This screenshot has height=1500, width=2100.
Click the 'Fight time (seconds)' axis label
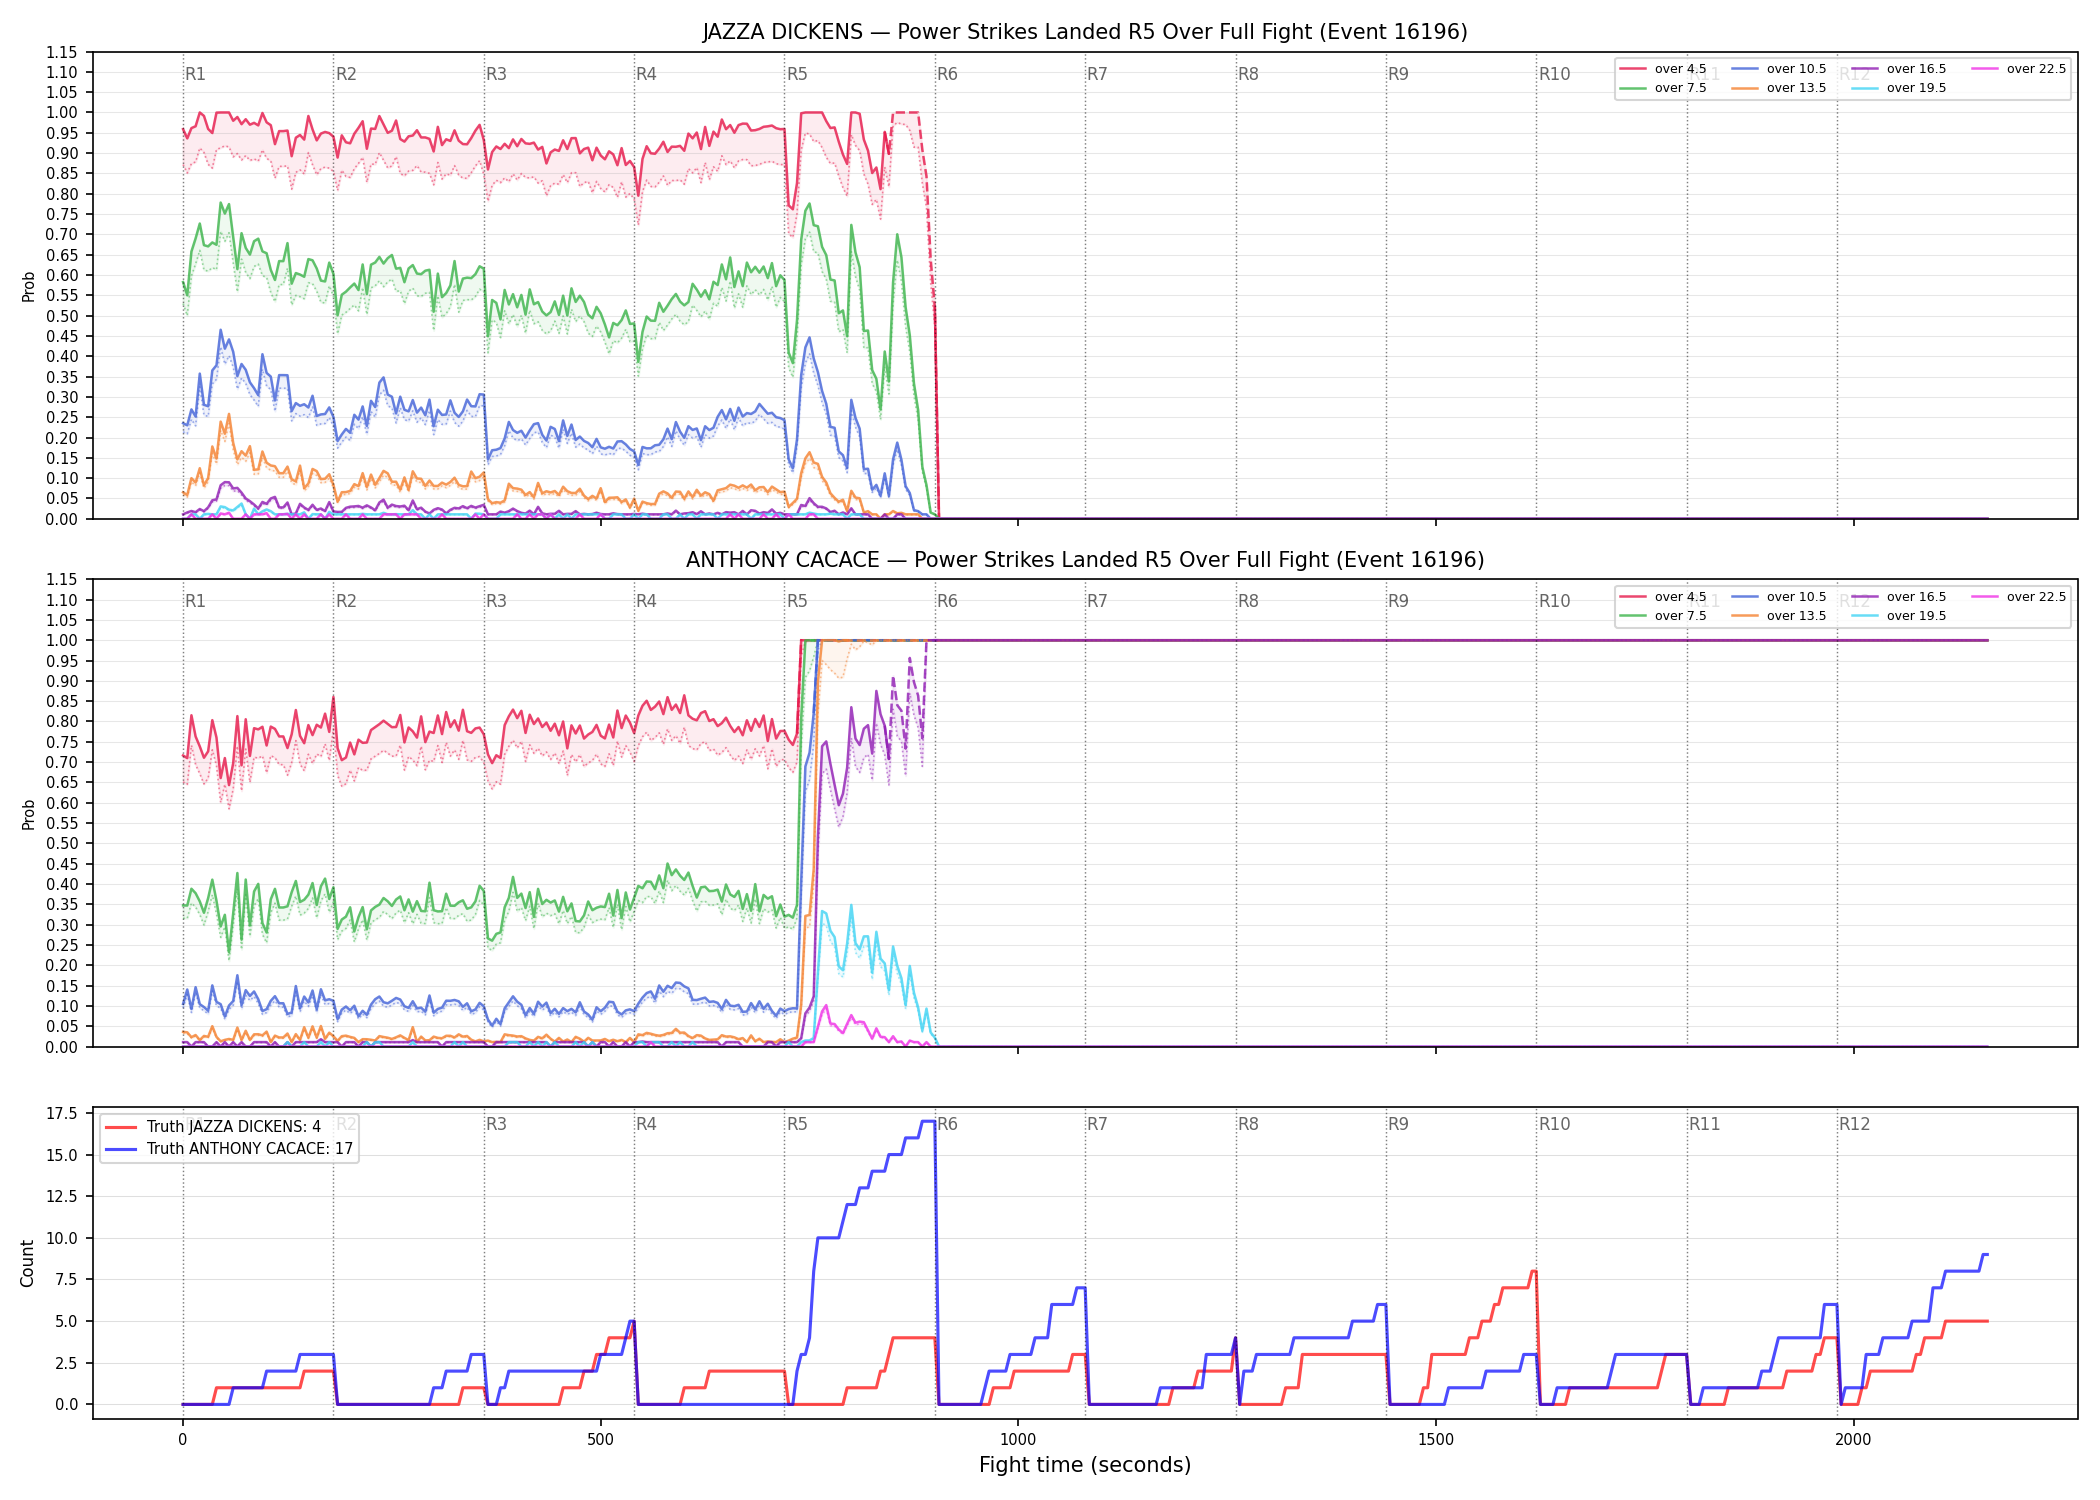(1085, 1465)
